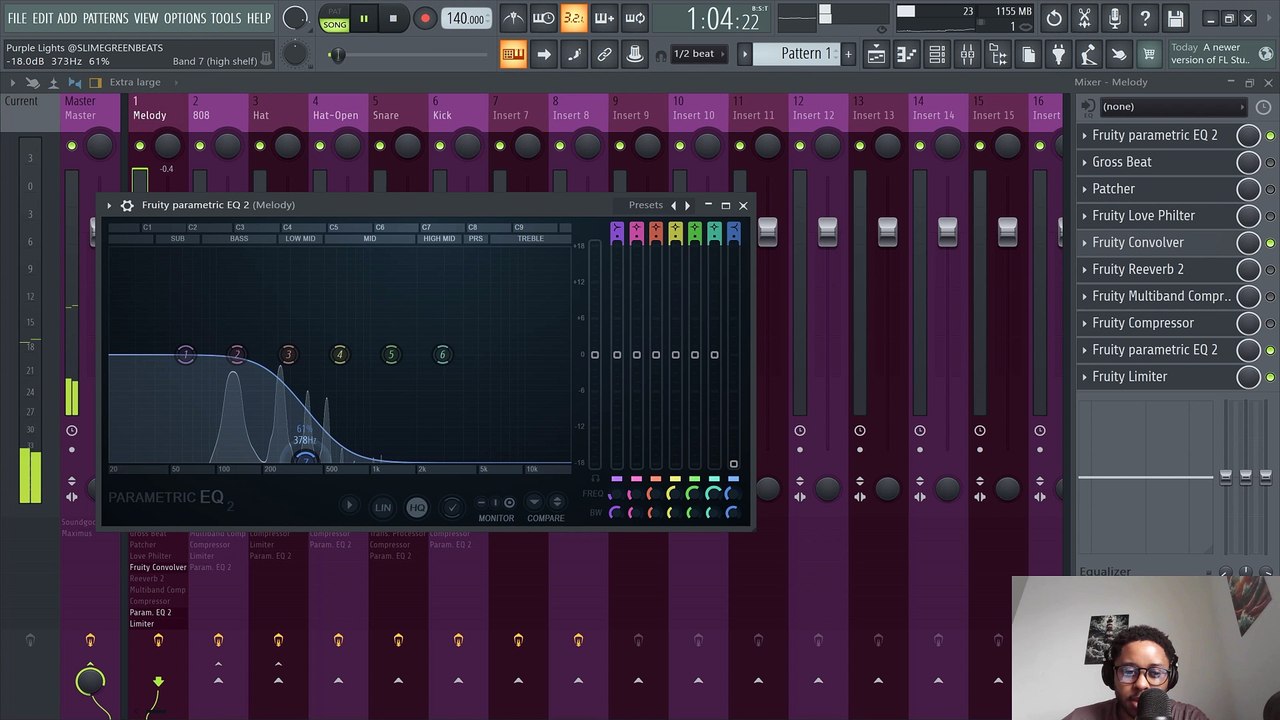Open the Extra large mixer layout menu
The width and height of the screenshot is (1280, 720).
[x=135, y=82]
